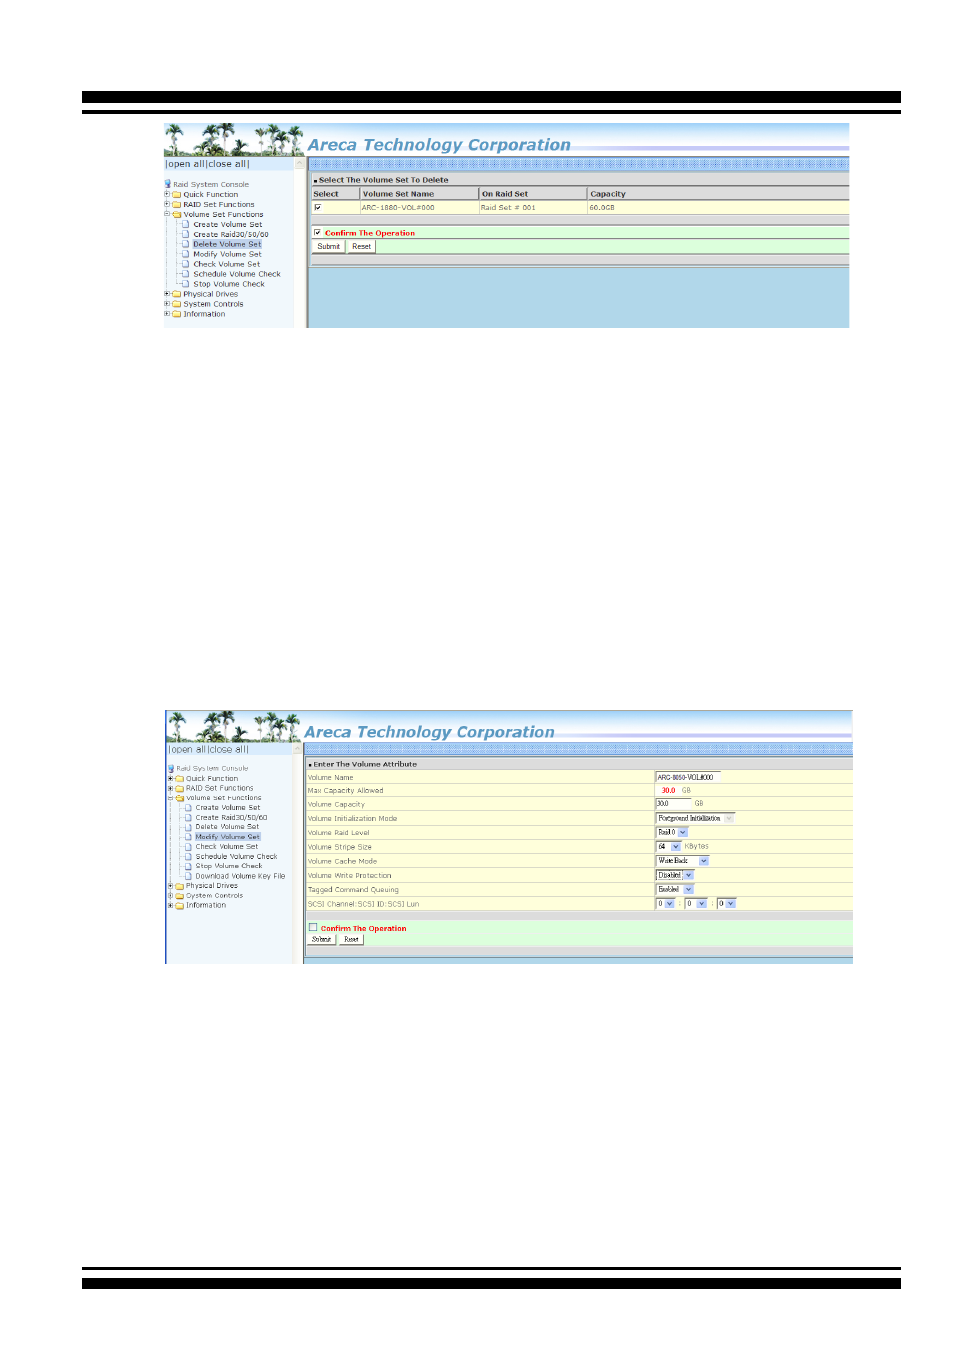Click Information folder icon on delete-volume screen
The height and width of the screenshot is (1354, 954).
click(x=177, y=314)
